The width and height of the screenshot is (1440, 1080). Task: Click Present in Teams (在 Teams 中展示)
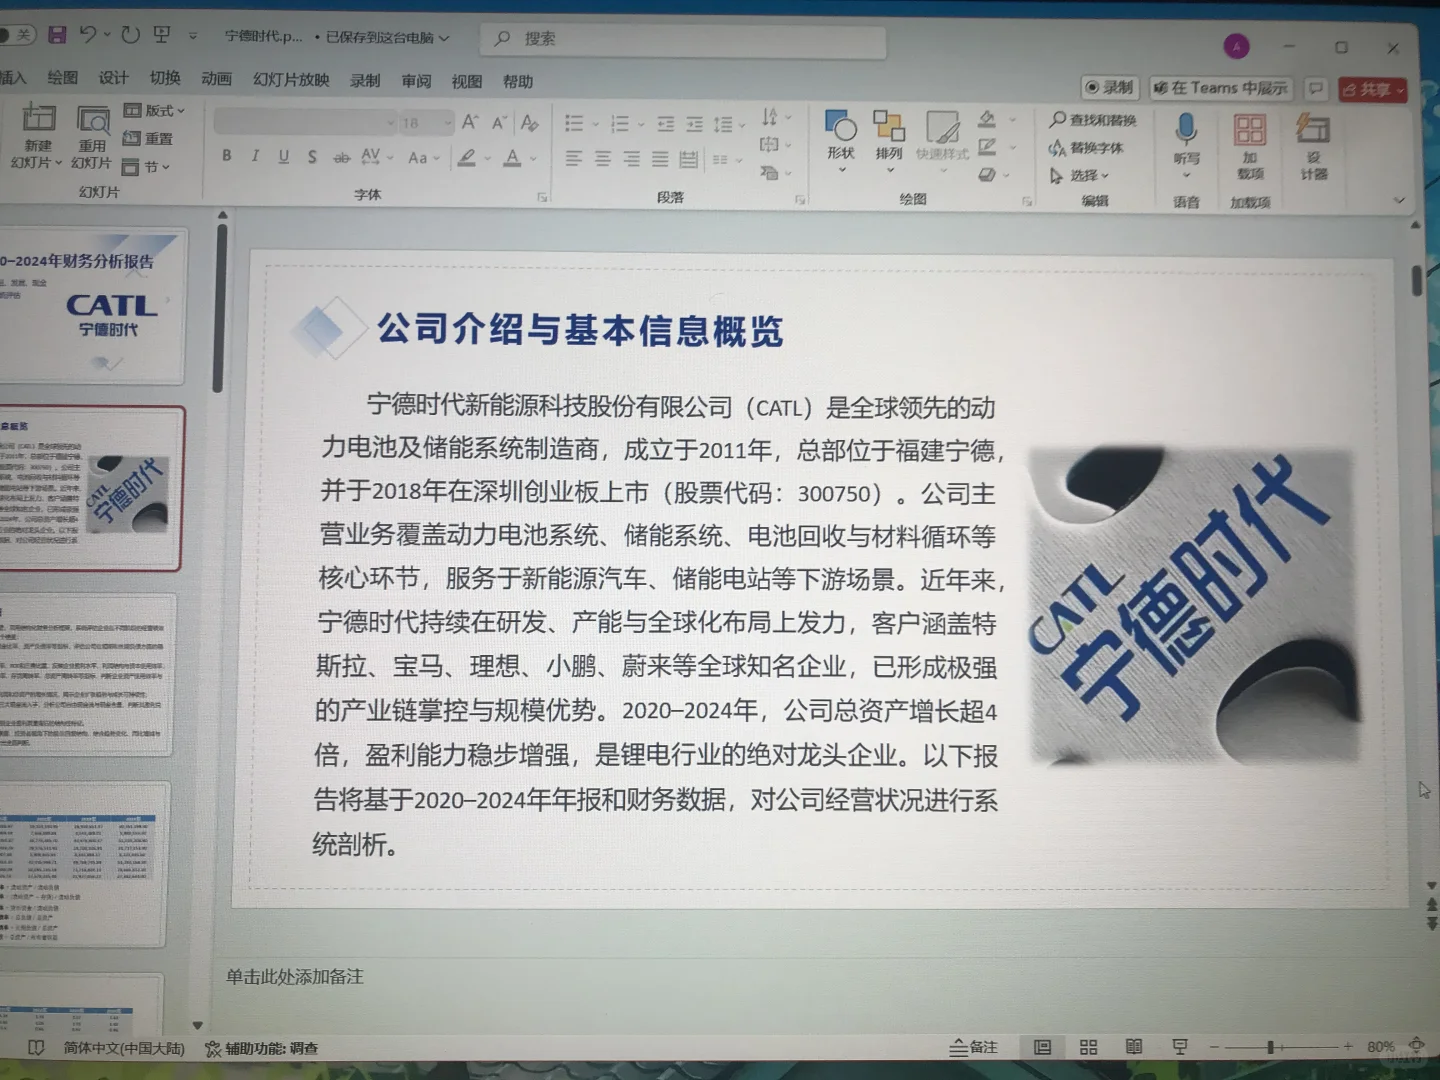pyautogui.click(x=1221, y=88)
